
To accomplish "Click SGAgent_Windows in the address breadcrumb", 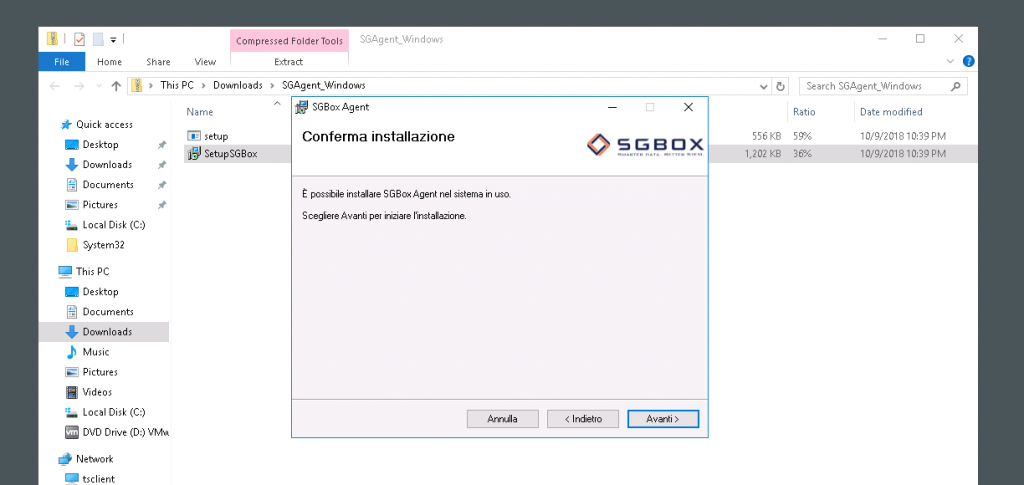I will click(323, 86).
